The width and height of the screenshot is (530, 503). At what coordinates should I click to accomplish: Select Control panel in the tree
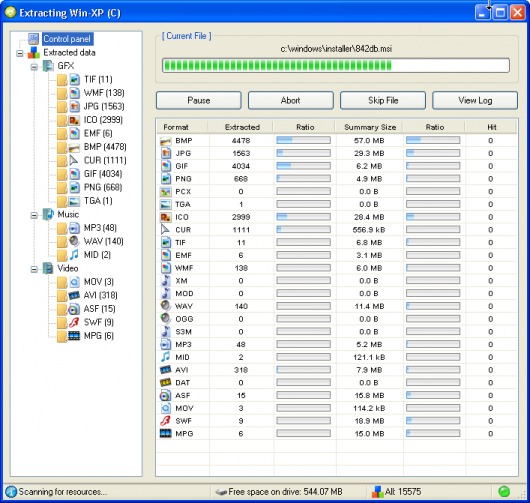67,39
